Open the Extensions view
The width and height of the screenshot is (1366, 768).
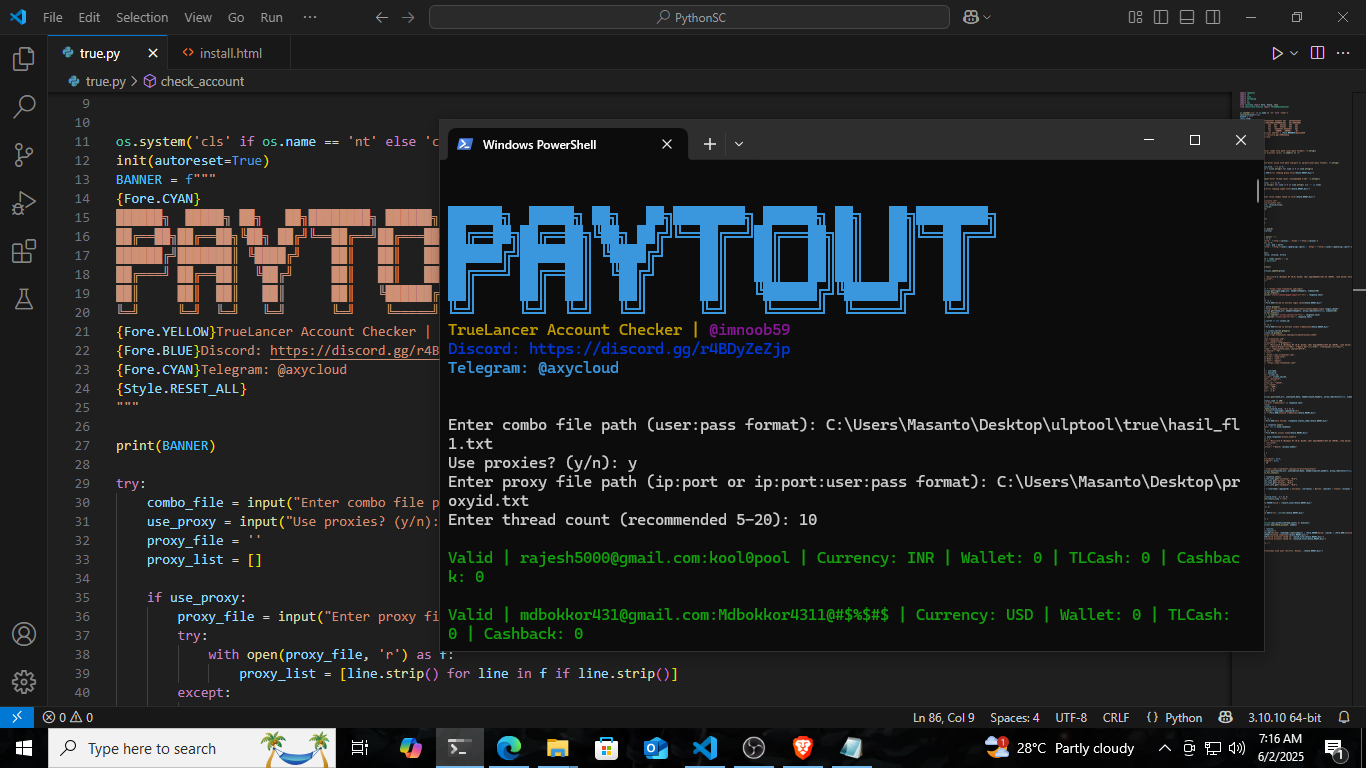(24, 251)
